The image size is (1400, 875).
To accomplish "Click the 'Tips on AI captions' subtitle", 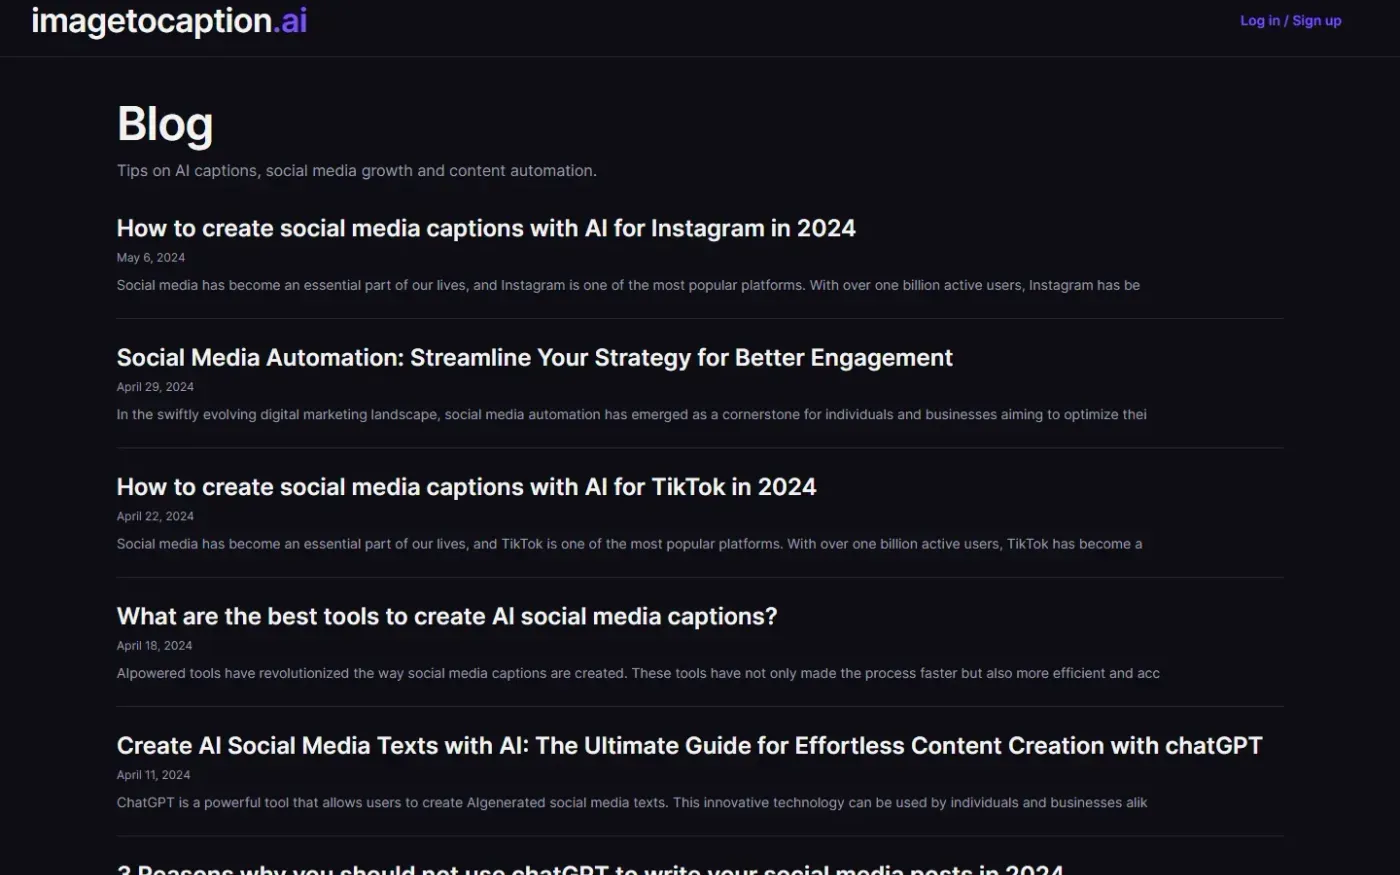I will [357, 171].
